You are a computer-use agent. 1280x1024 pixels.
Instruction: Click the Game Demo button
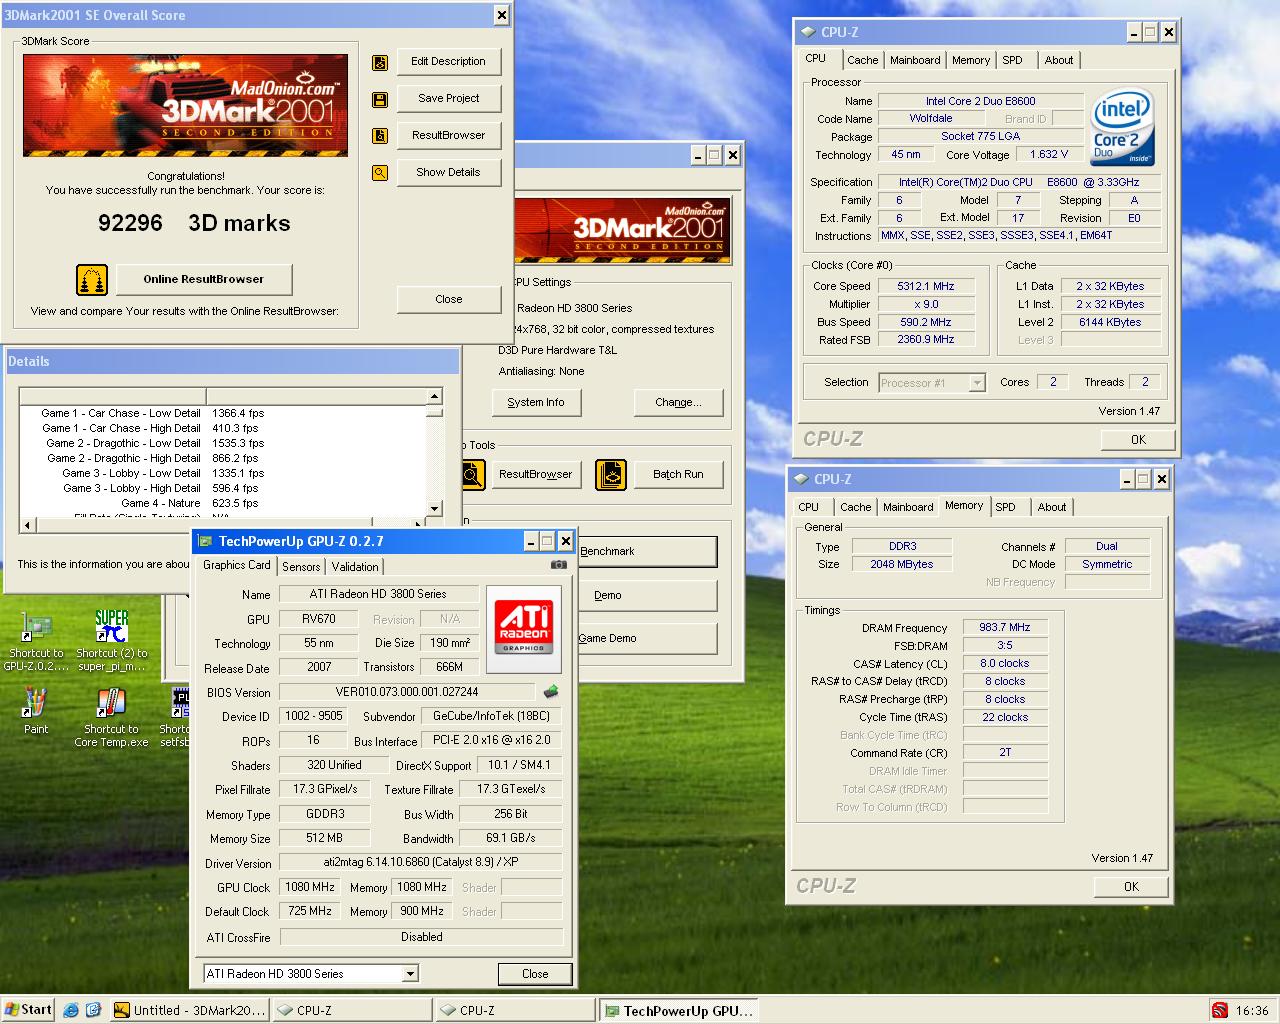pyautogui.click(x=646, y=638)
